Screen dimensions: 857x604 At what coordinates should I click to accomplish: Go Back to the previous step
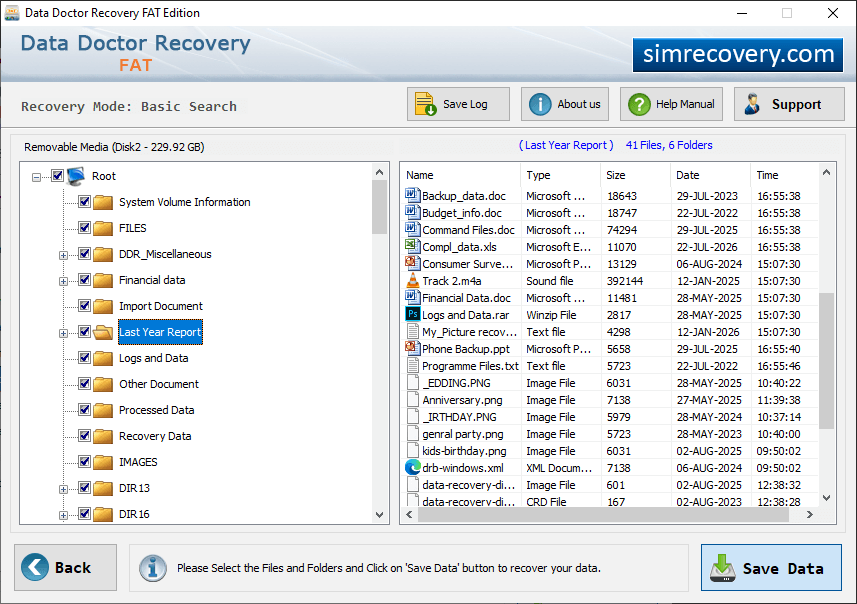(66, 567)
